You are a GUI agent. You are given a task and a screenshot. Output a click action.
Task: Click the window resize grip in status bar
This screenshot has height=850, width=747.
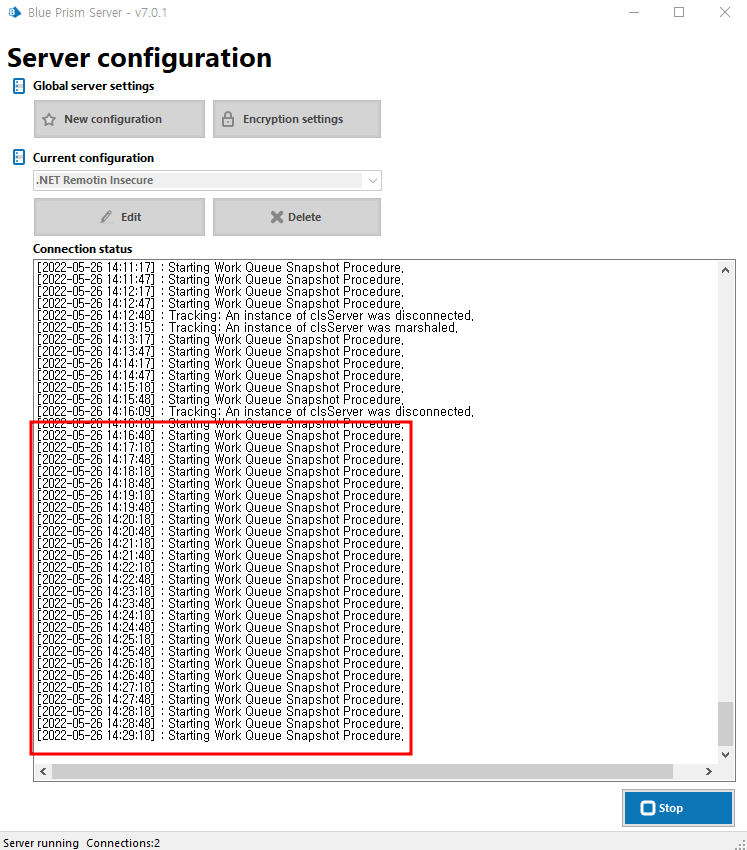click(741, 845)
